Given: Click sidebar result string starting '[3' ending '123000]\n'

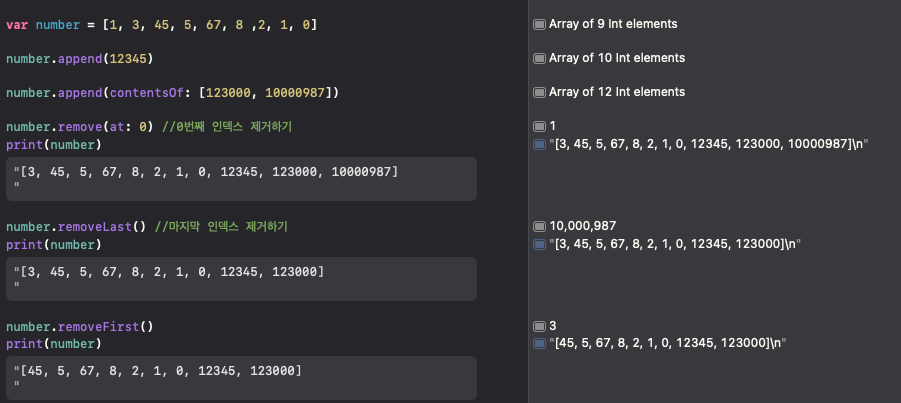Looking at the screenshot, I should click(x=675, y=244).
